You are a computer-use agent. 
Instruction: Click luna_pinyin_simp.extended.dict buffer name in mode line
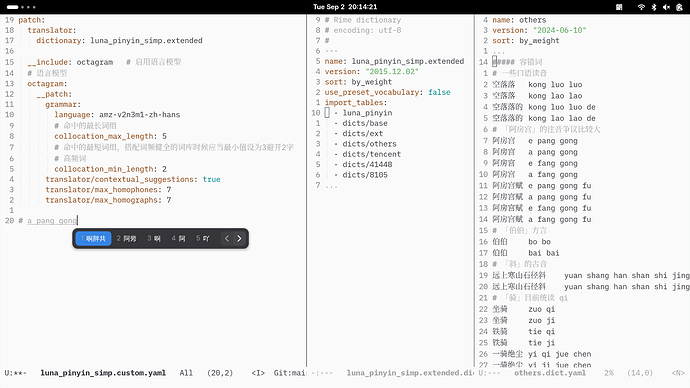410,373
